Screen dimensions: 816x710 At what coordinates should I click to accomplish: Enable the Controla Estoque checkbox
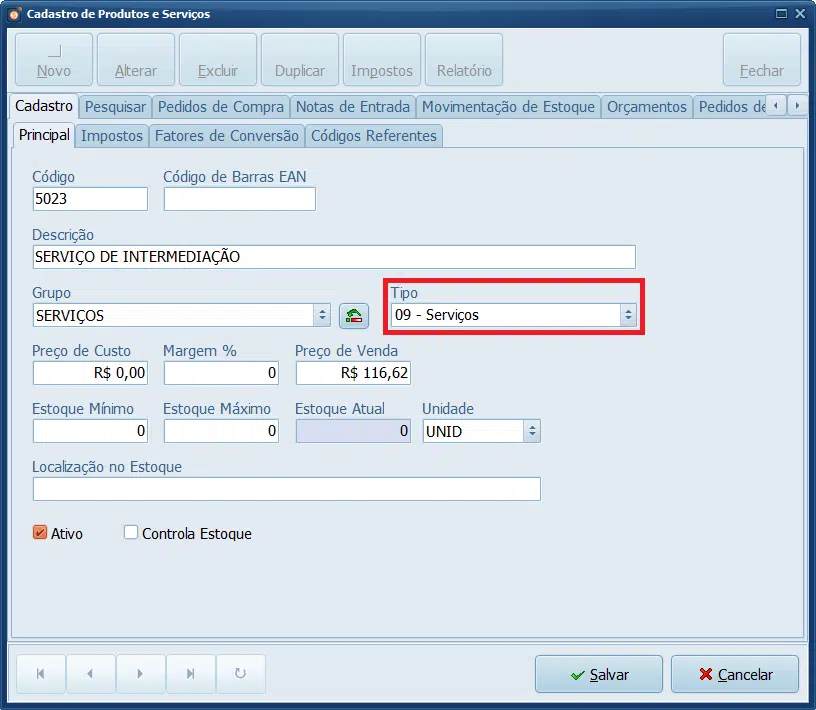[x=131, y=532]
